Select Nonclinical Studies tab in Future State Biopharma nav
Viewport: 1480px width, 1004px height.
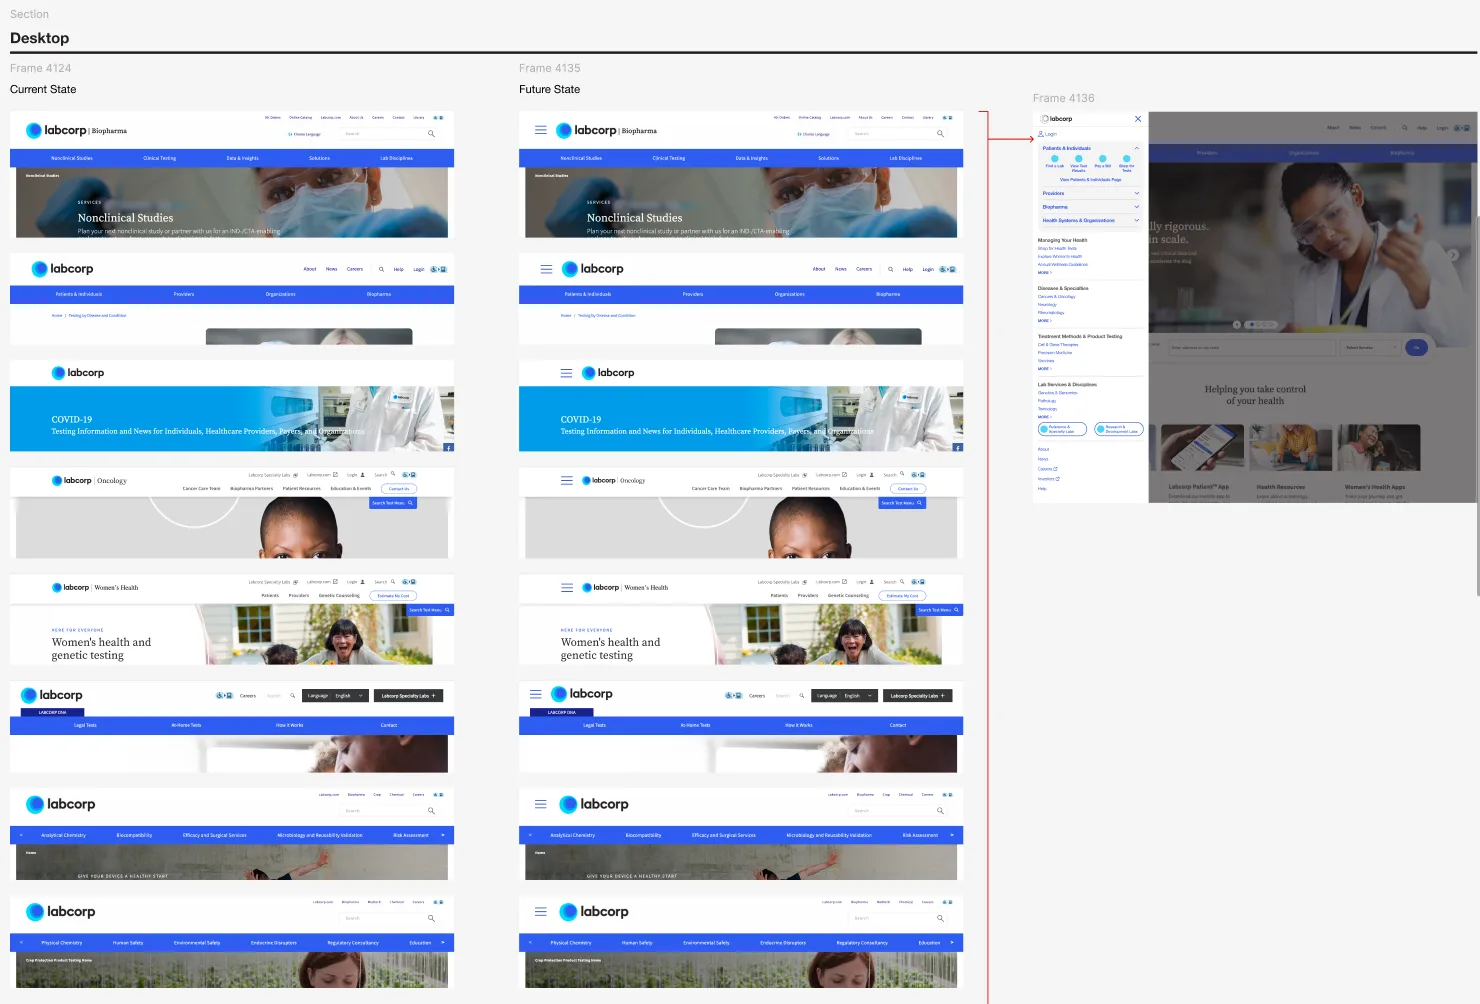click(581, 158)
